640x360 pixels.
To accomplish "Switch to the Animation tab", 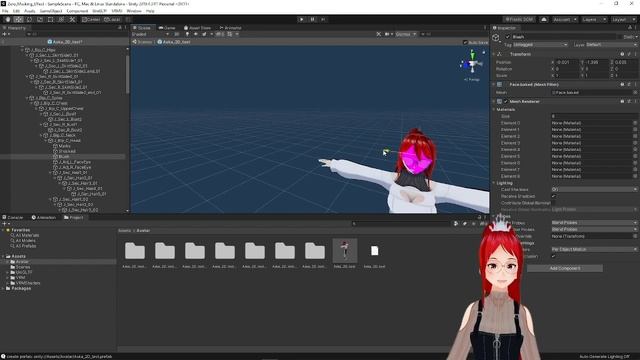I will pyautogui.click(x=44, y=217).
